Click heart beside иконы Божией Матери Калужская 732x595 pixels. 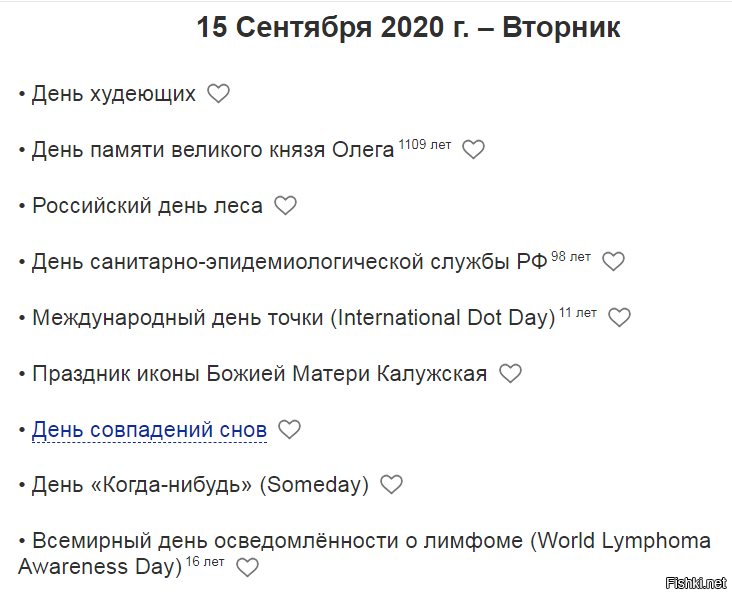pyautogui.click(x=510, y=374)
